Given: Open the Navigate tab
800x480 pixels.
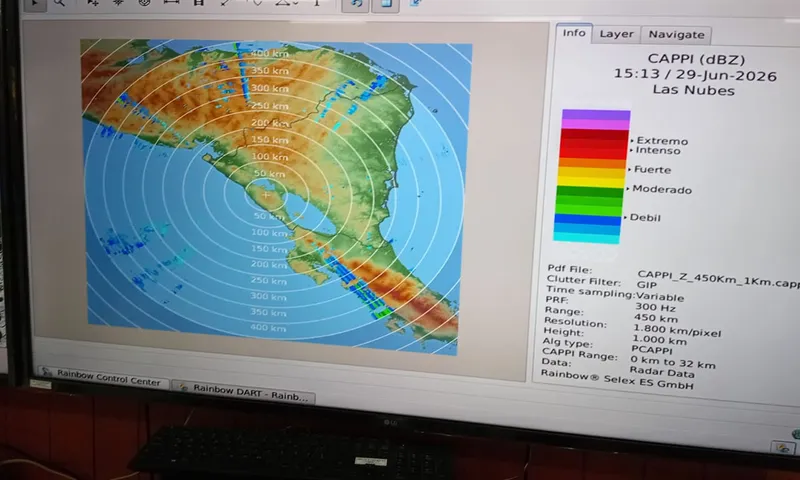Looking at the screenshot, I should pyautogui.click(x=676, y=35).
